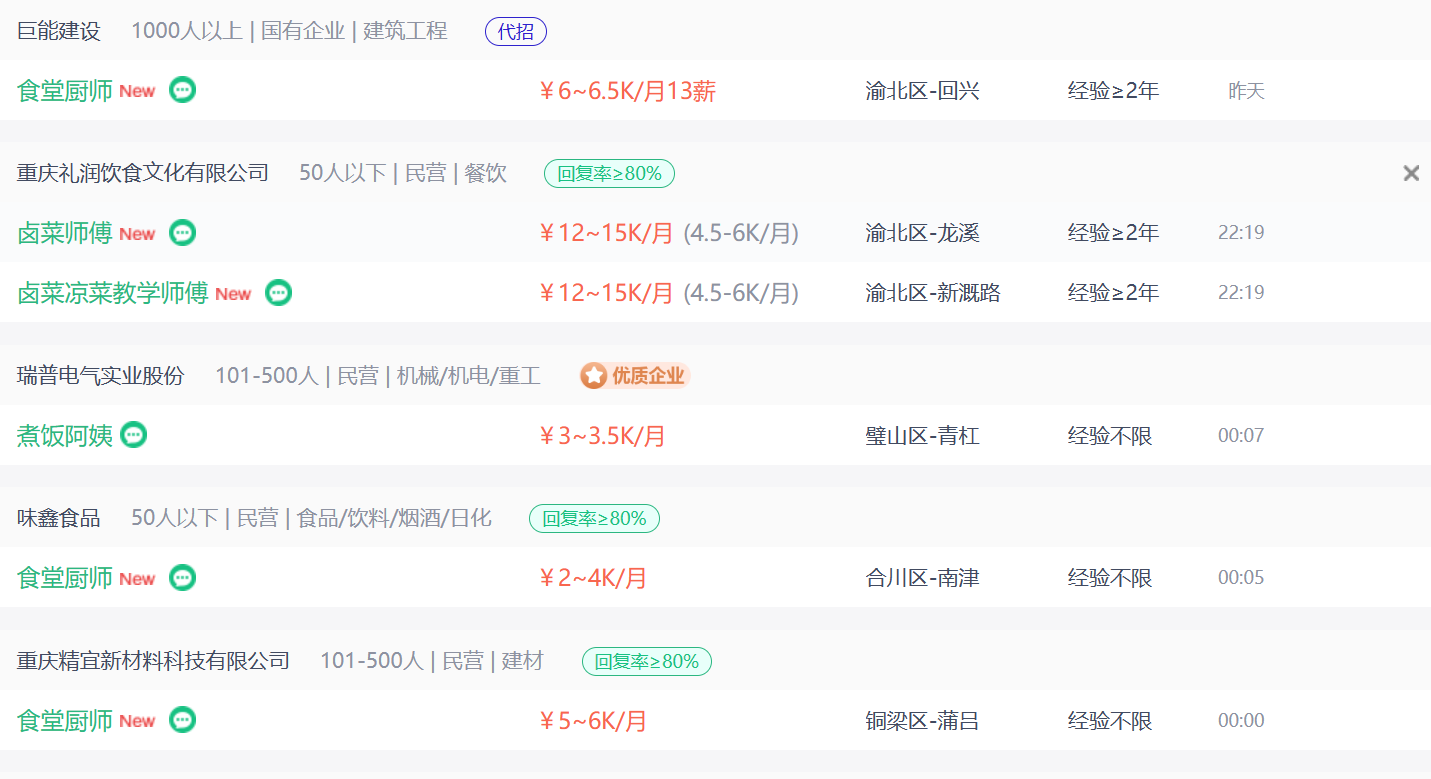Viewport: 1431px width, 779px height.
Task: Click chat bubble next to 卤菜凉菜教学师傅
Action: click(278, 293)
